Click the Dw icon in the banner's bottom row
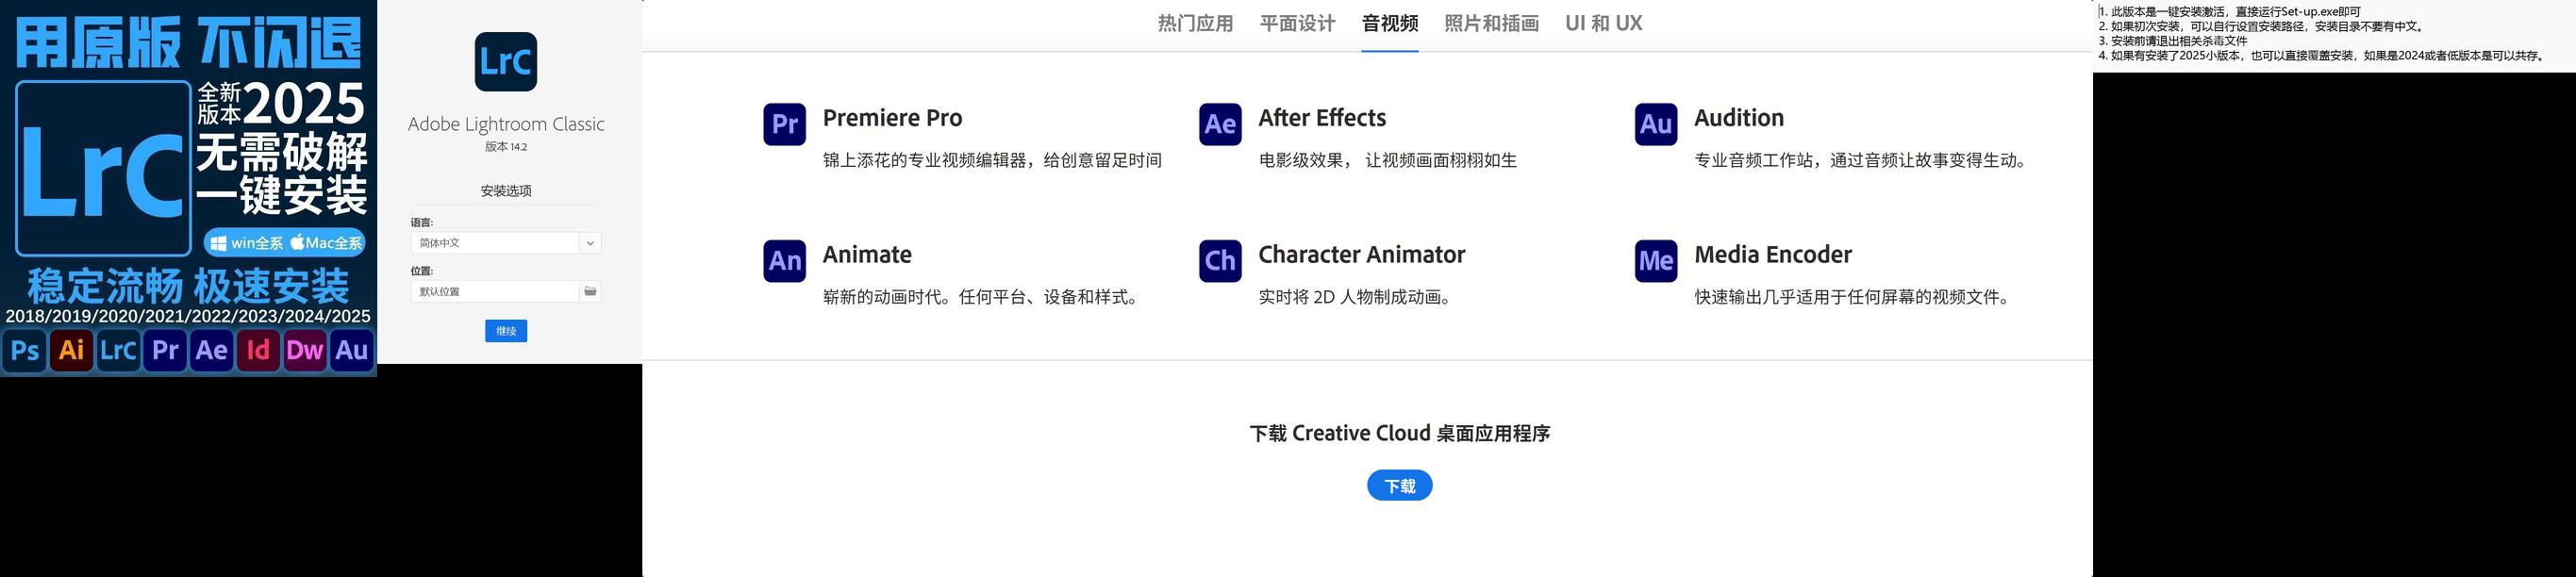Screen dimensions: 2576x577 click(305, 350)
